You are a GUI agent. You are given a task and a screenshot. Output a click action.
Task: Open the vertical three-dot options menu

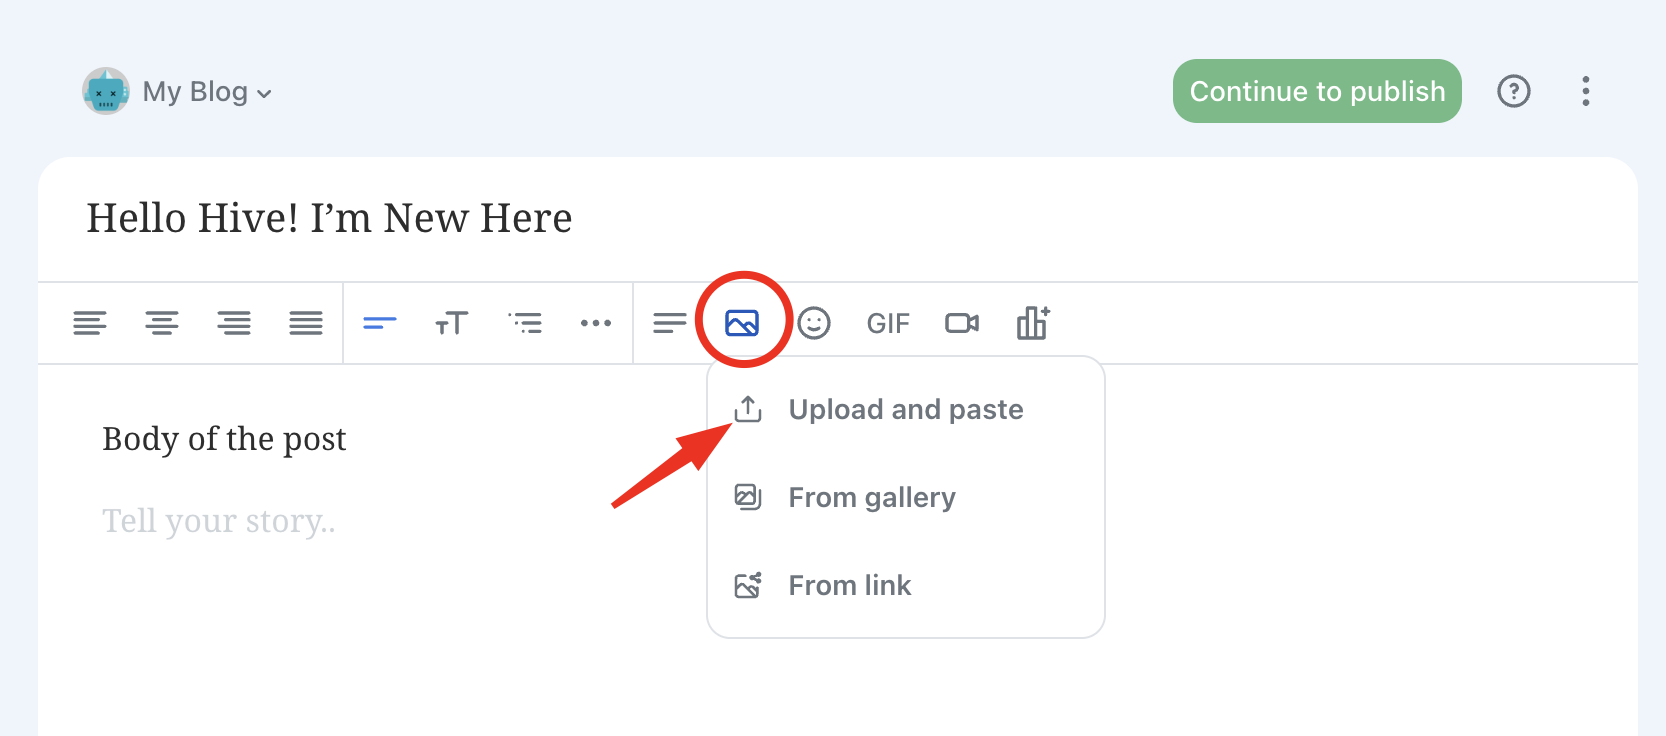pyautogui.click(x=1586, y=91)
